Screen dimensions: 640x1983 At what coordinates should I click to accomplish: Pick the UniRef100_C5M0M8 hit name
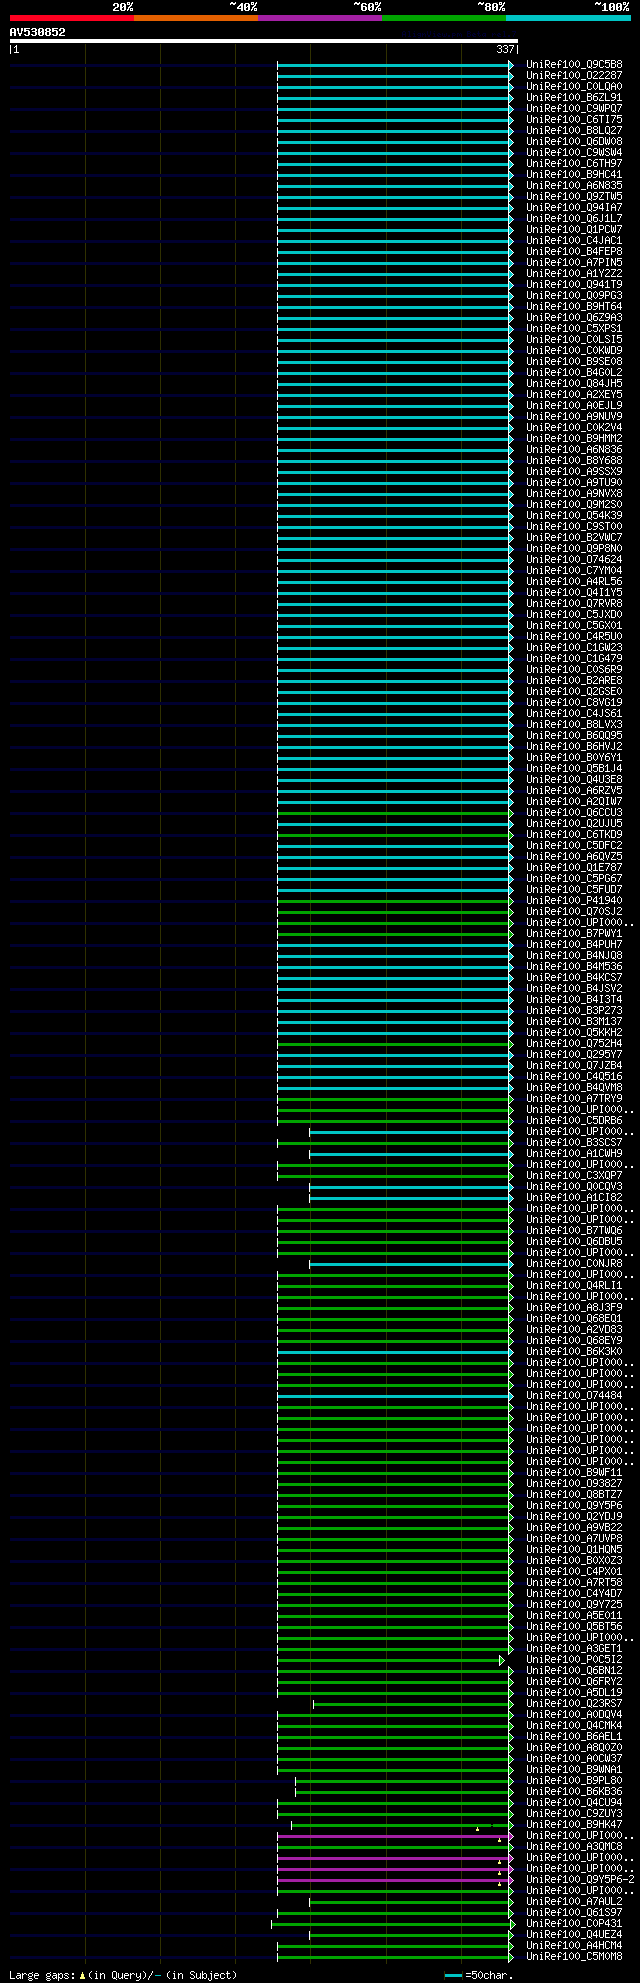(574, 1956)
